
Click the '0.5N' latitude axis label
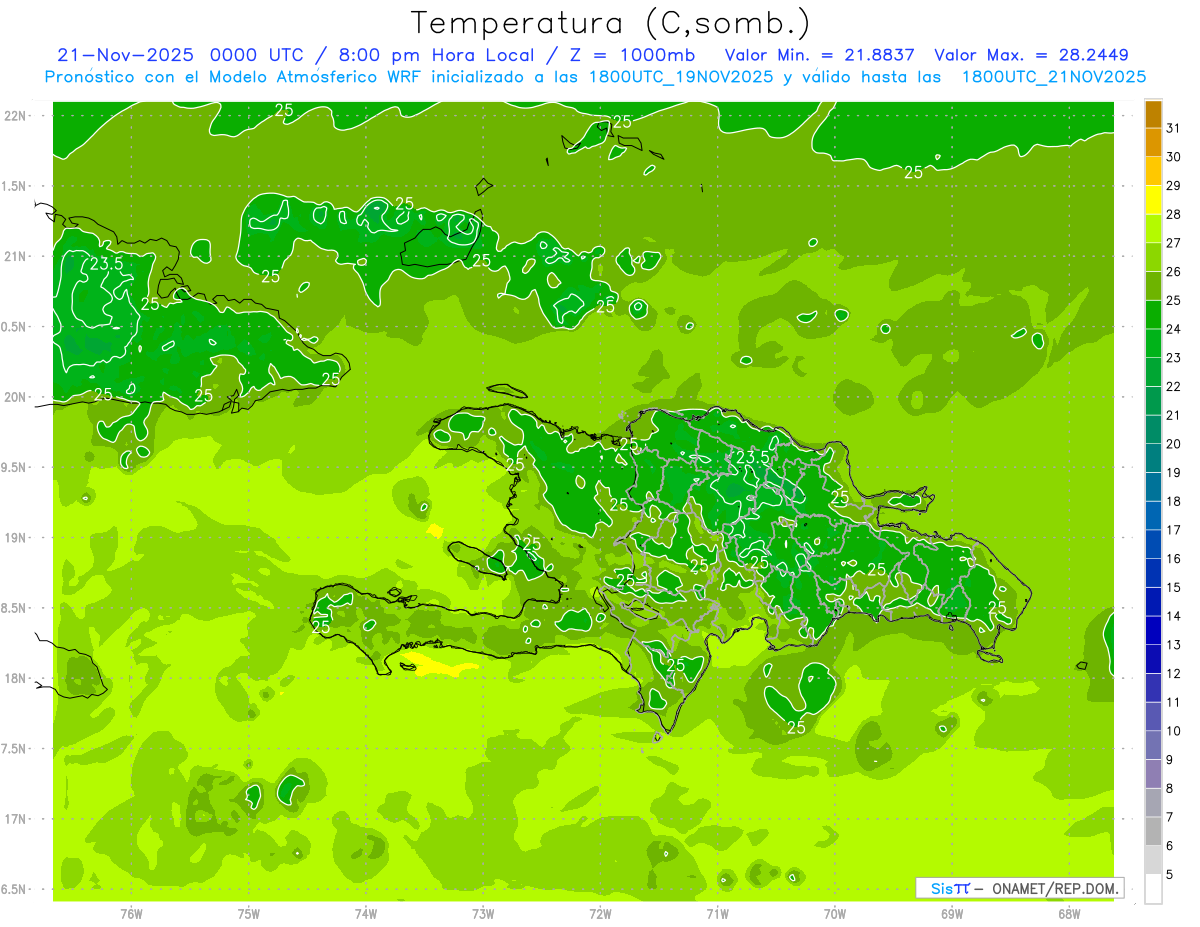click(x=15, y=328)
